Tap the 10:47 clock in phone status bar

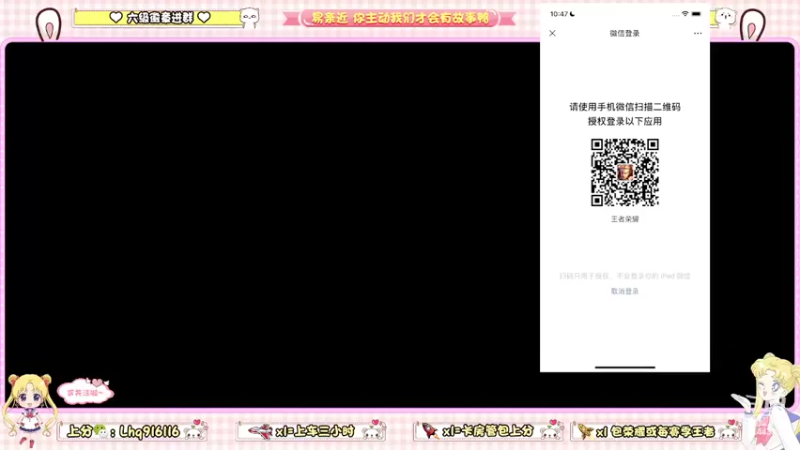[x=559, y=14]
